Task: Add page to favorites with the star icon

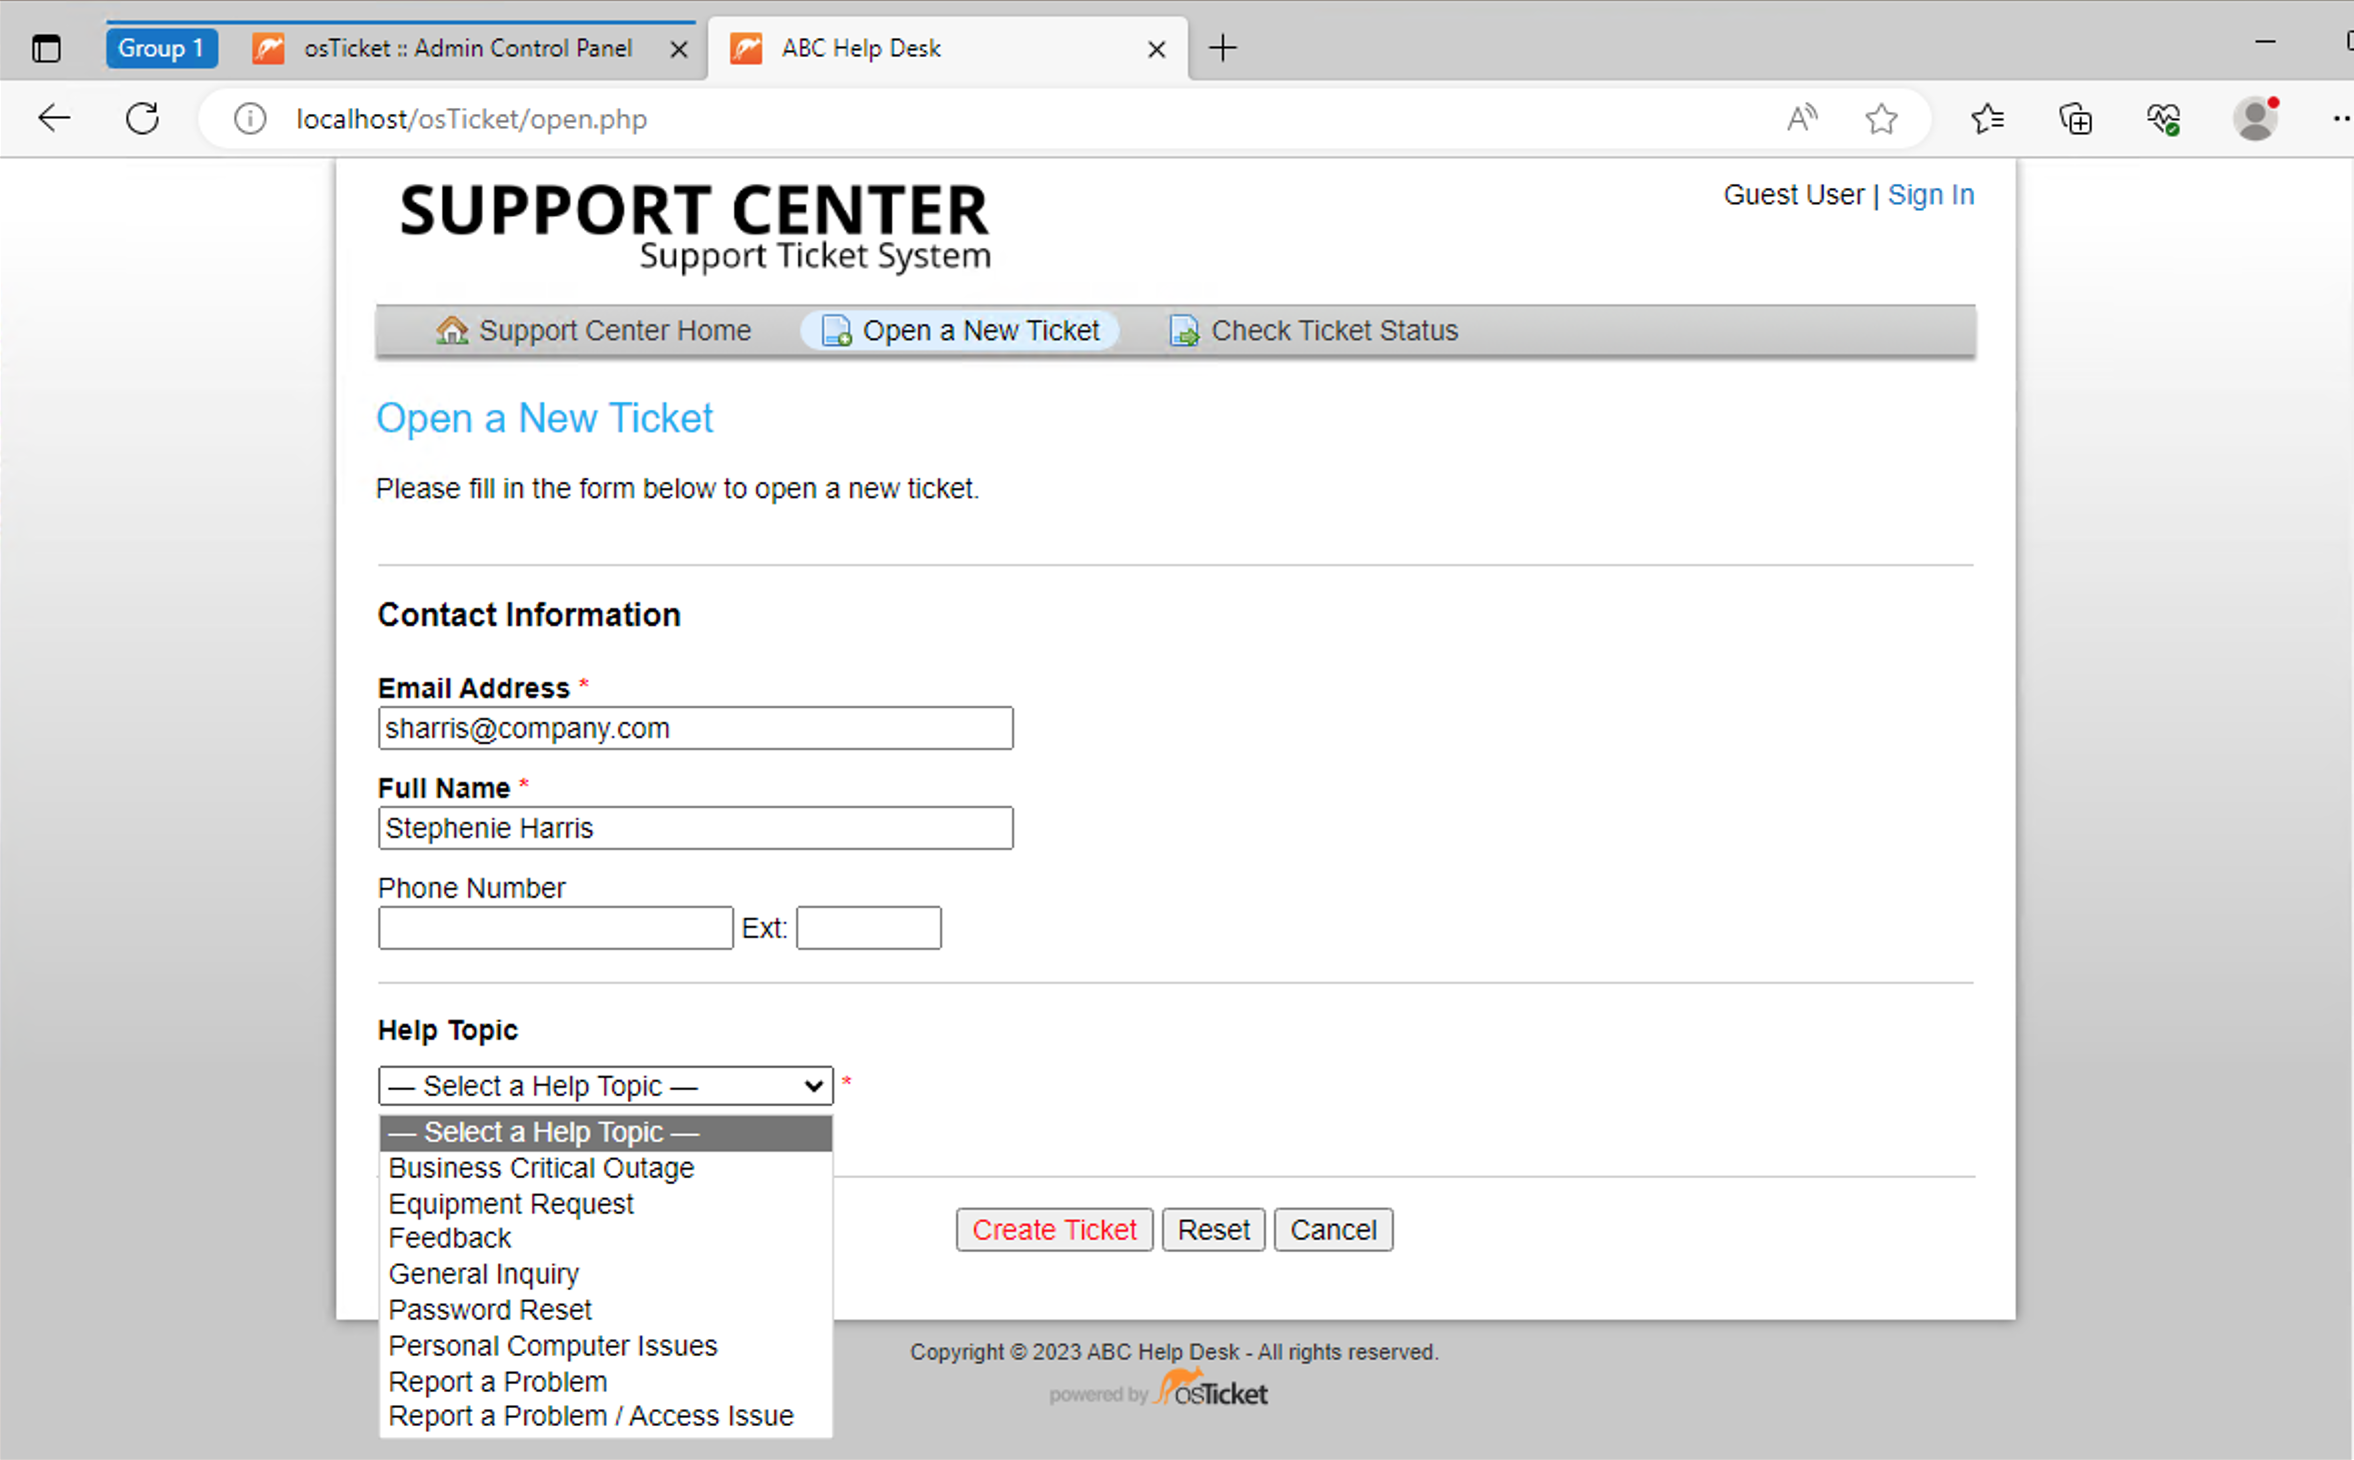Action: [x=1881, y=119]
